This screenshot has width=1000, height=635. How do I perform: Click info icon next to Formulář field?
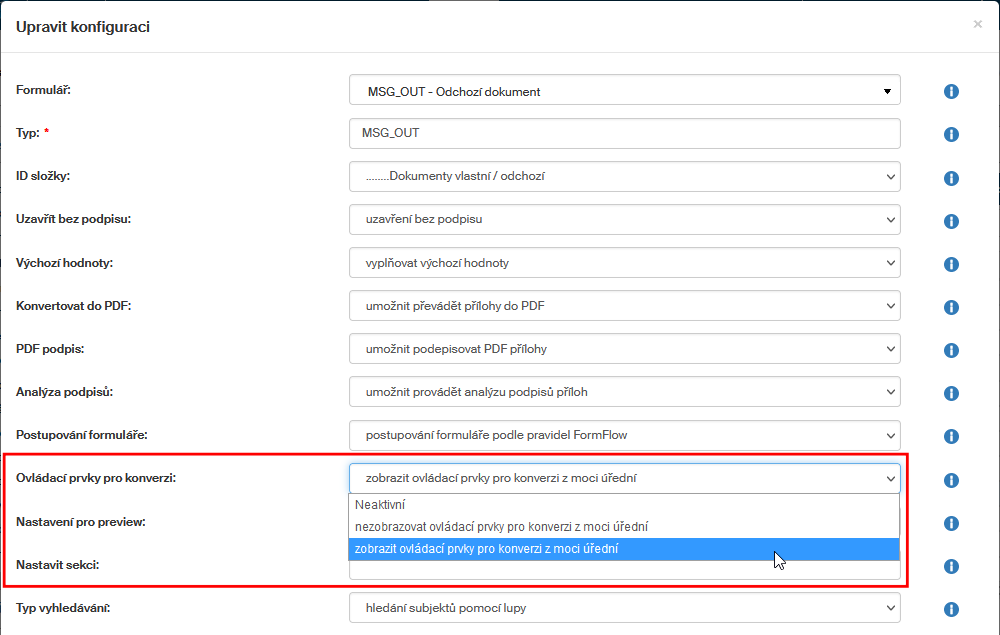[951, 92]
